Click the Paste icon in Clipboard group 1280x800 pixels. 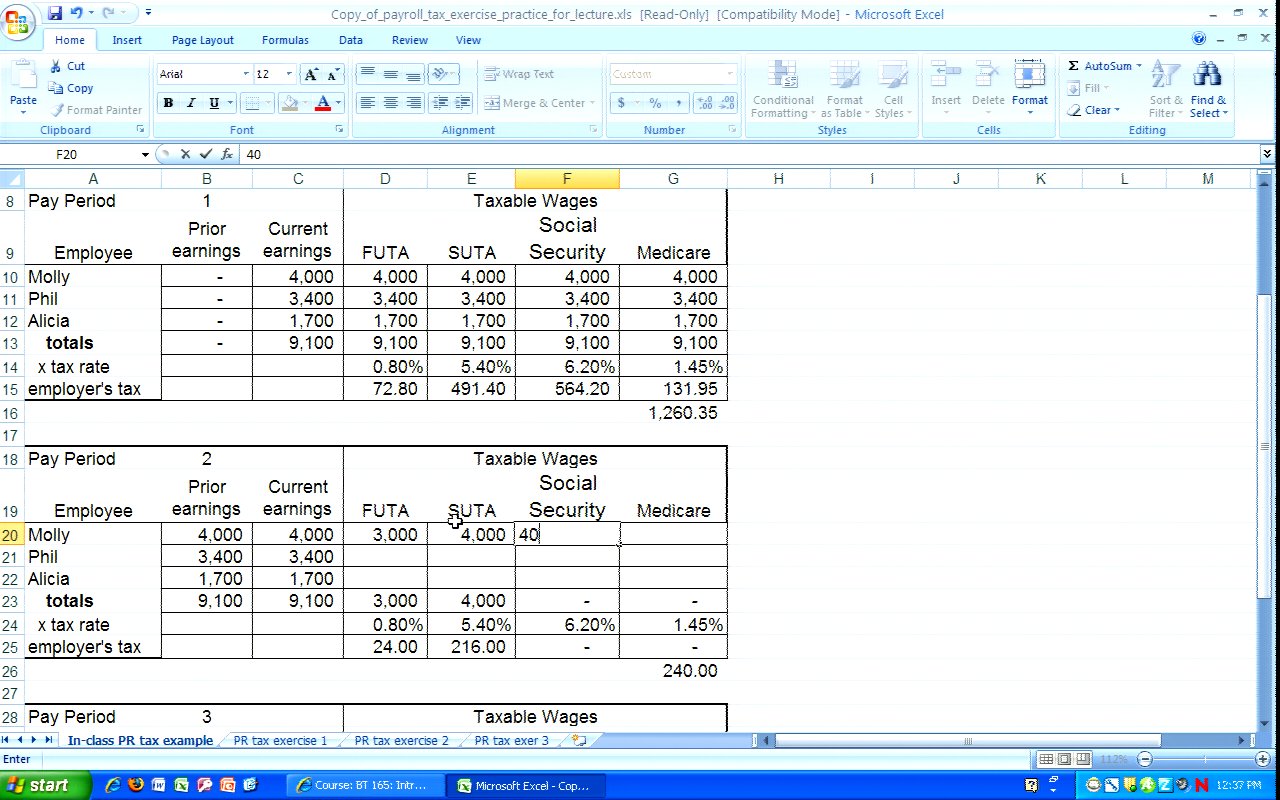click(23, 78)
